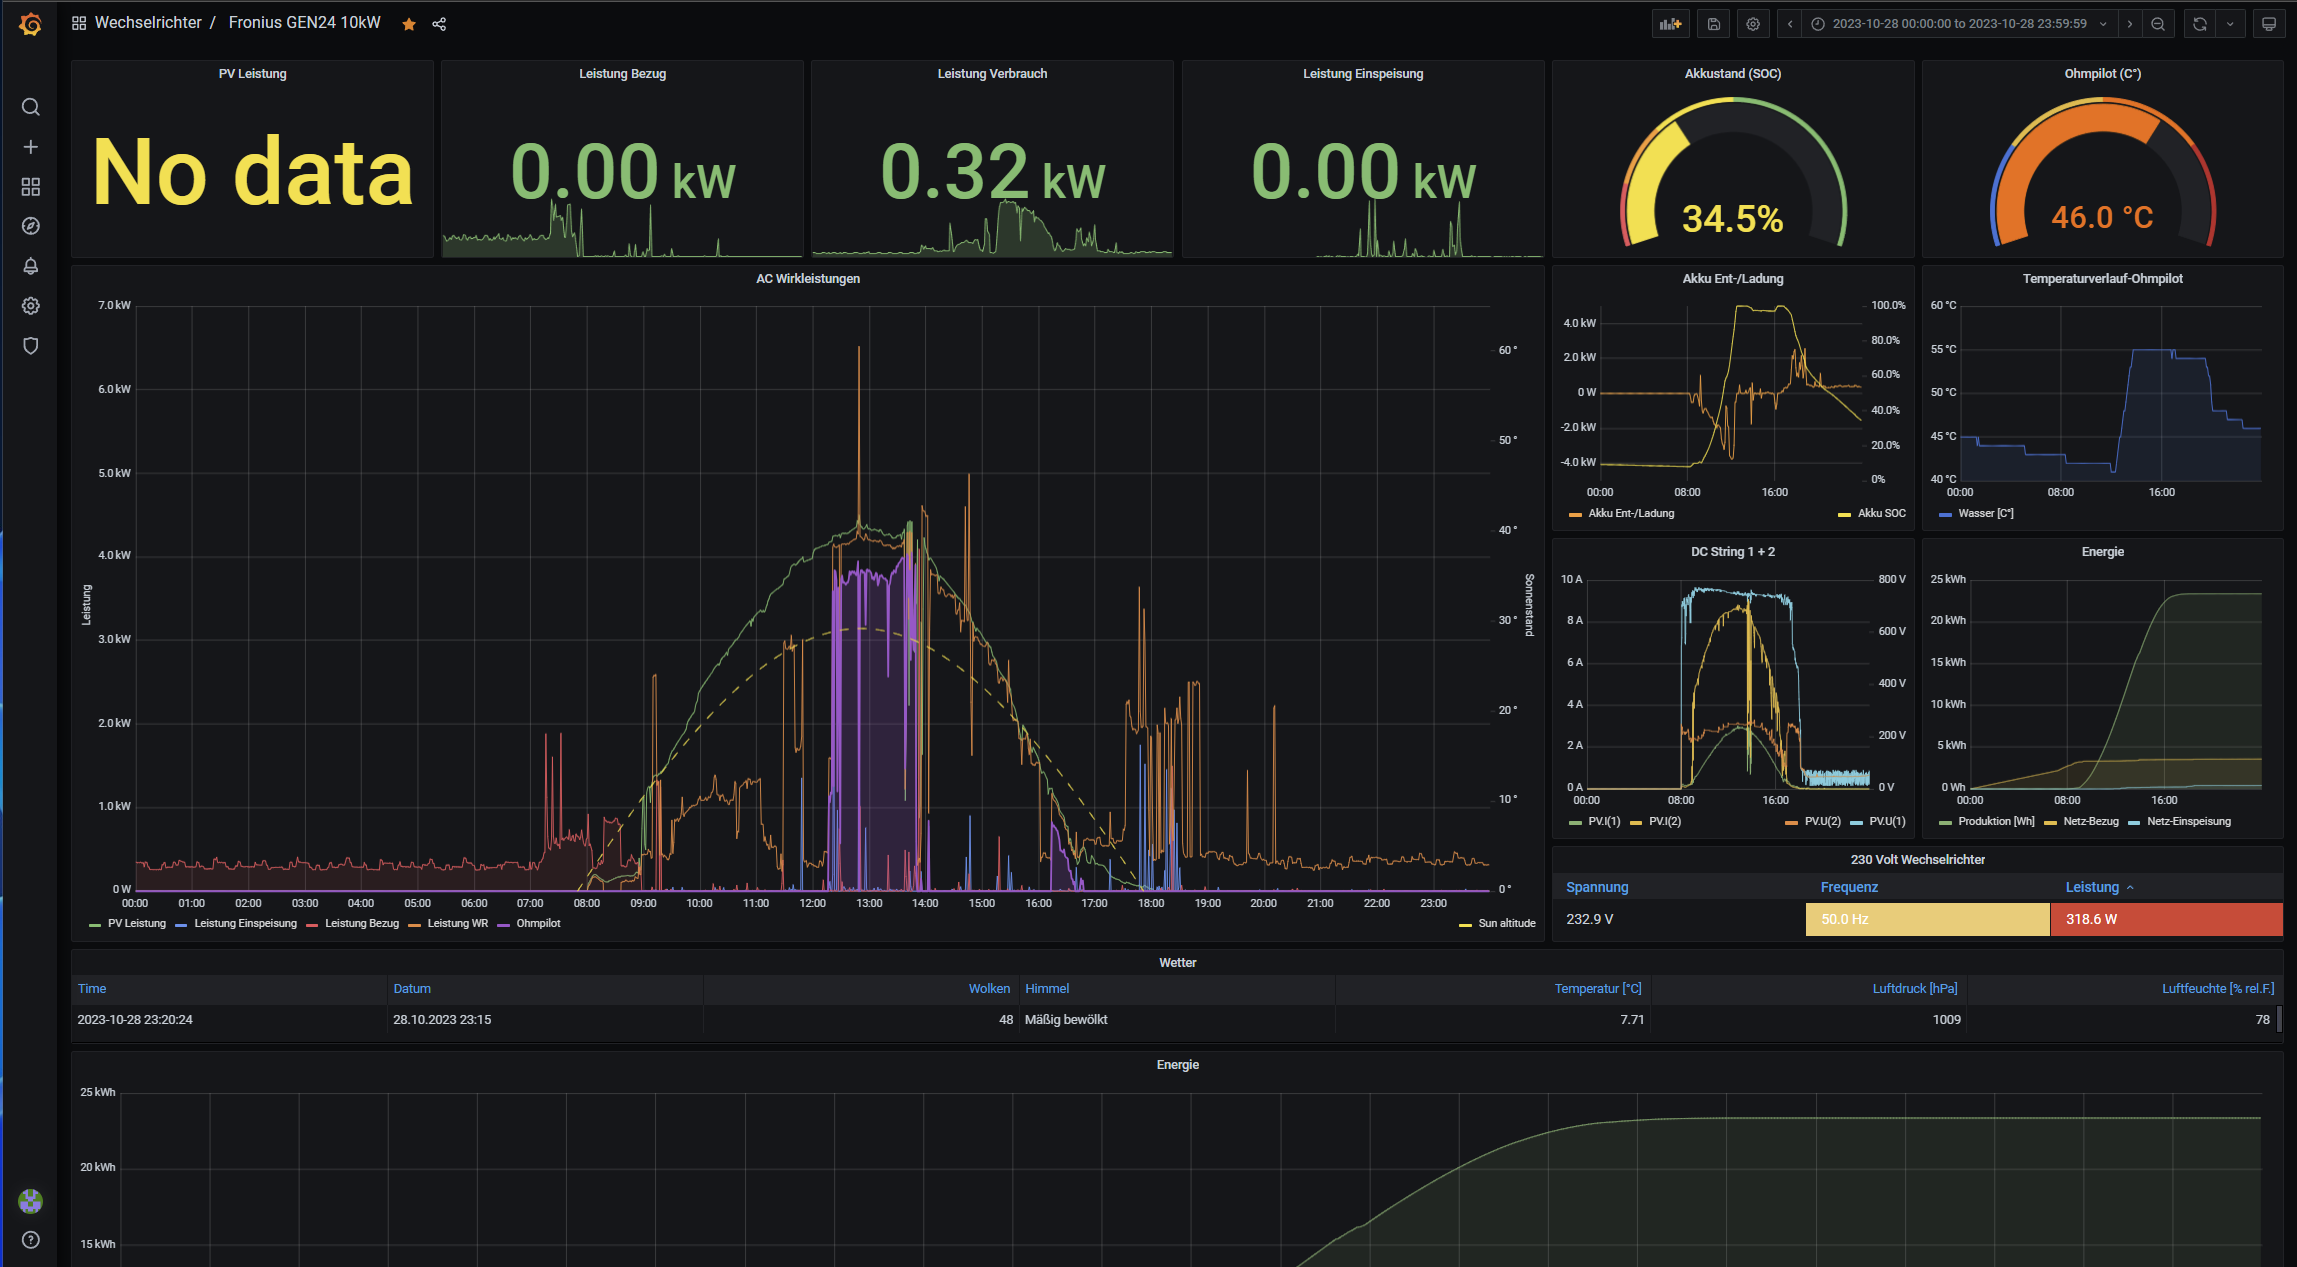
Task: Open the Wechselrichter folder breadcrumb
Action: coord(148,23)
